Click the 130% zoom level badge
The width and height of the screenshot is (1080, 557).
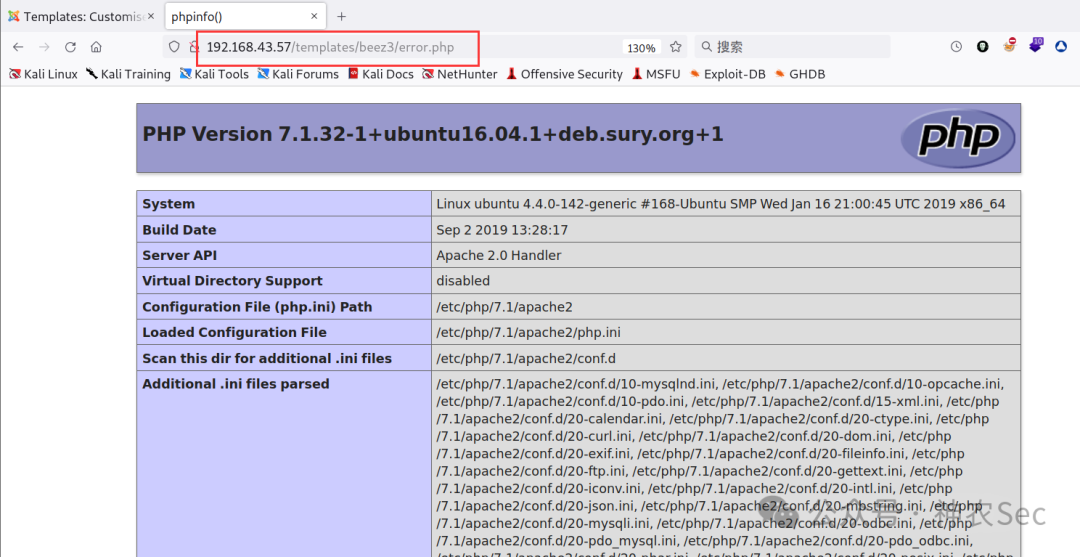641,48
